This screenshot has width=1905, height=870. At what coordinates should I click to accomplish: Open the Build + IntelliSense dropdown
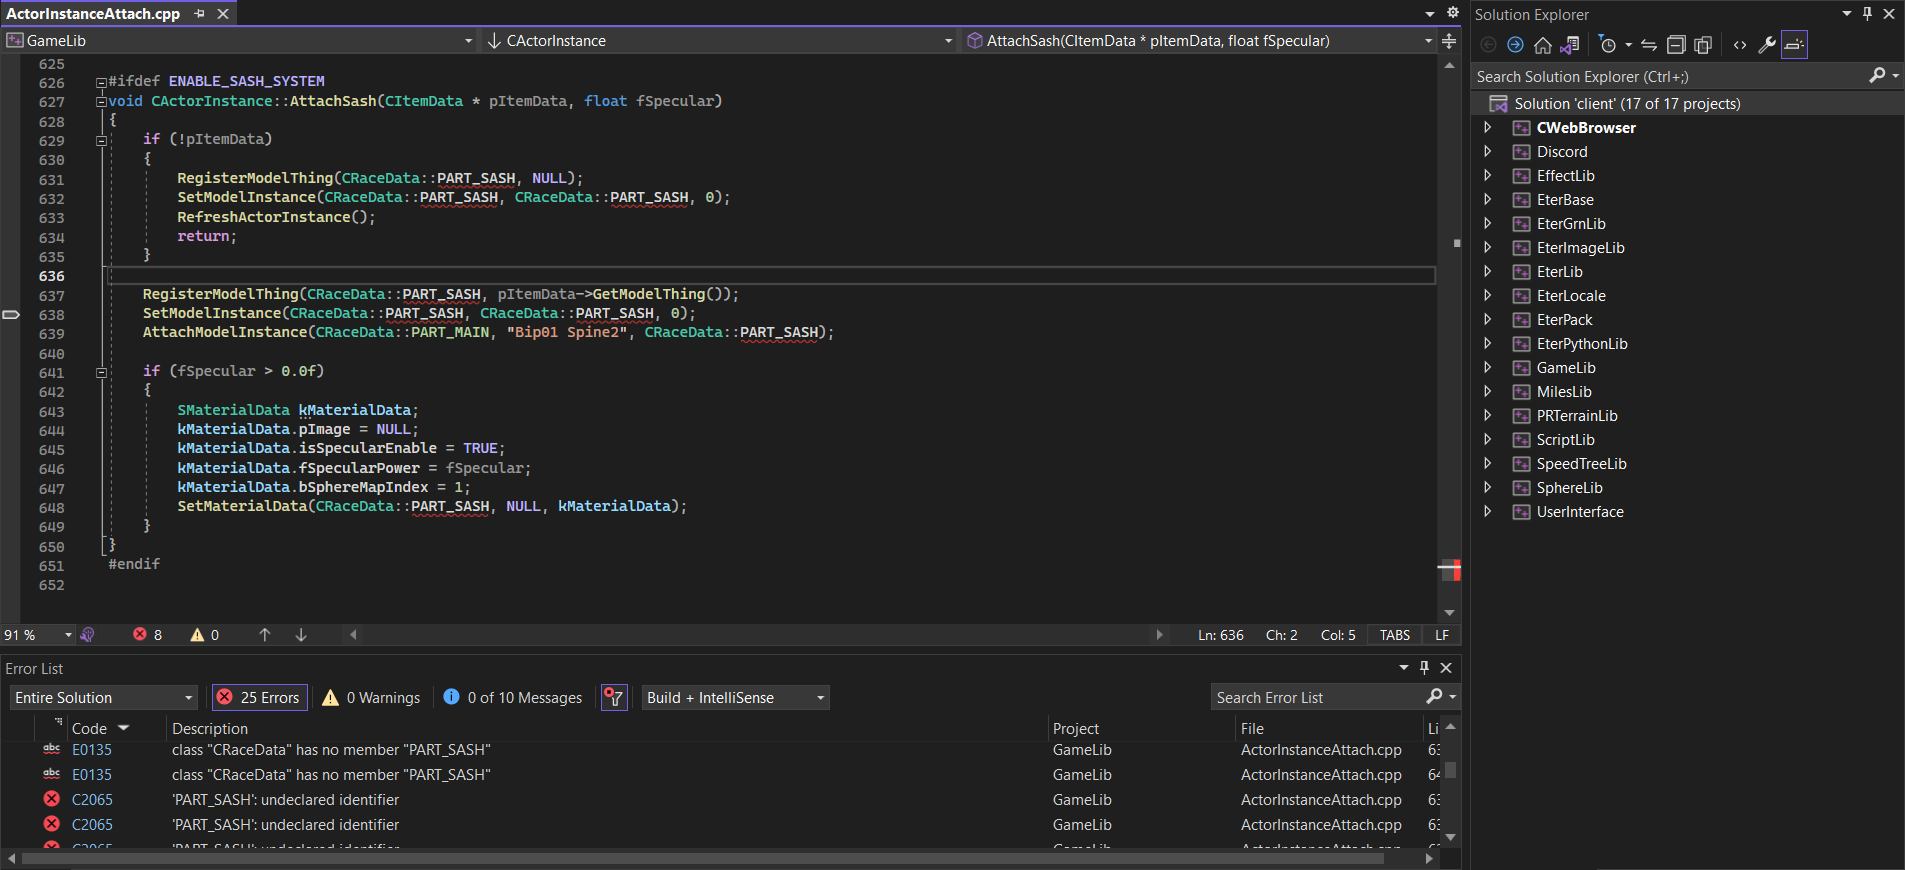[735, 698]
